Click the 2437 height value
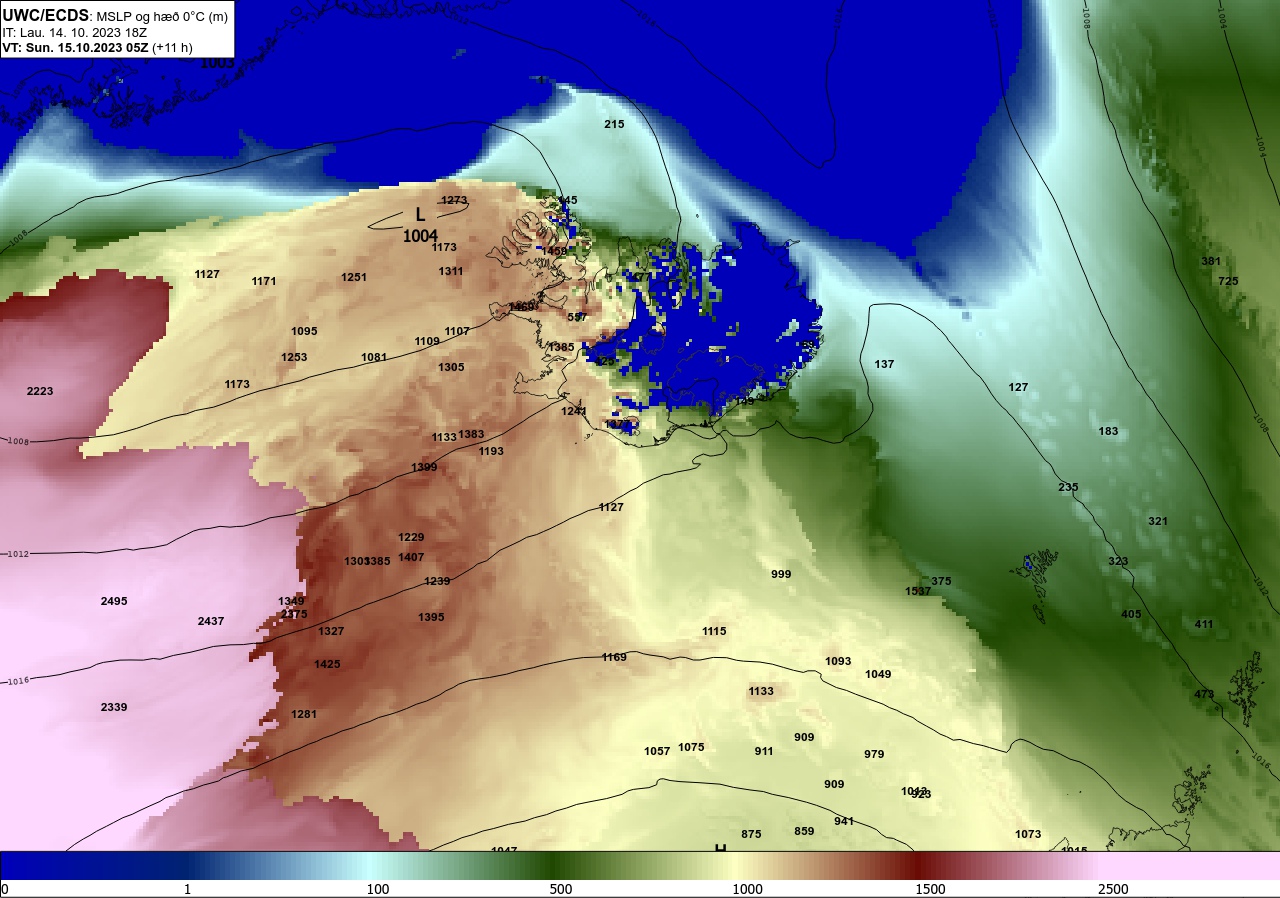Viewport: 1280px width, 898px height. (x=211, y=621)
